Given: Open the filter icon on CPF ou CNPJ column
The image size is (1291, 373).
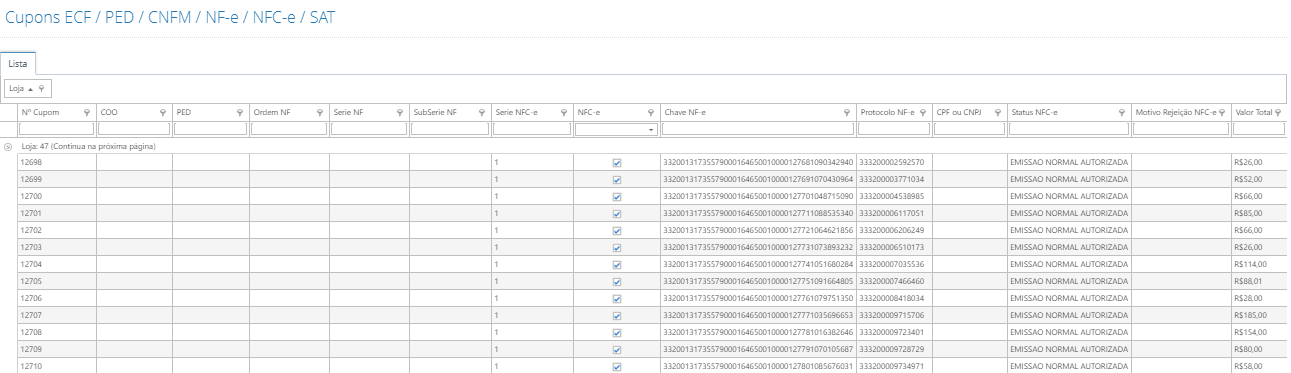Looking at the screenshot, I should tap(997, 113).
